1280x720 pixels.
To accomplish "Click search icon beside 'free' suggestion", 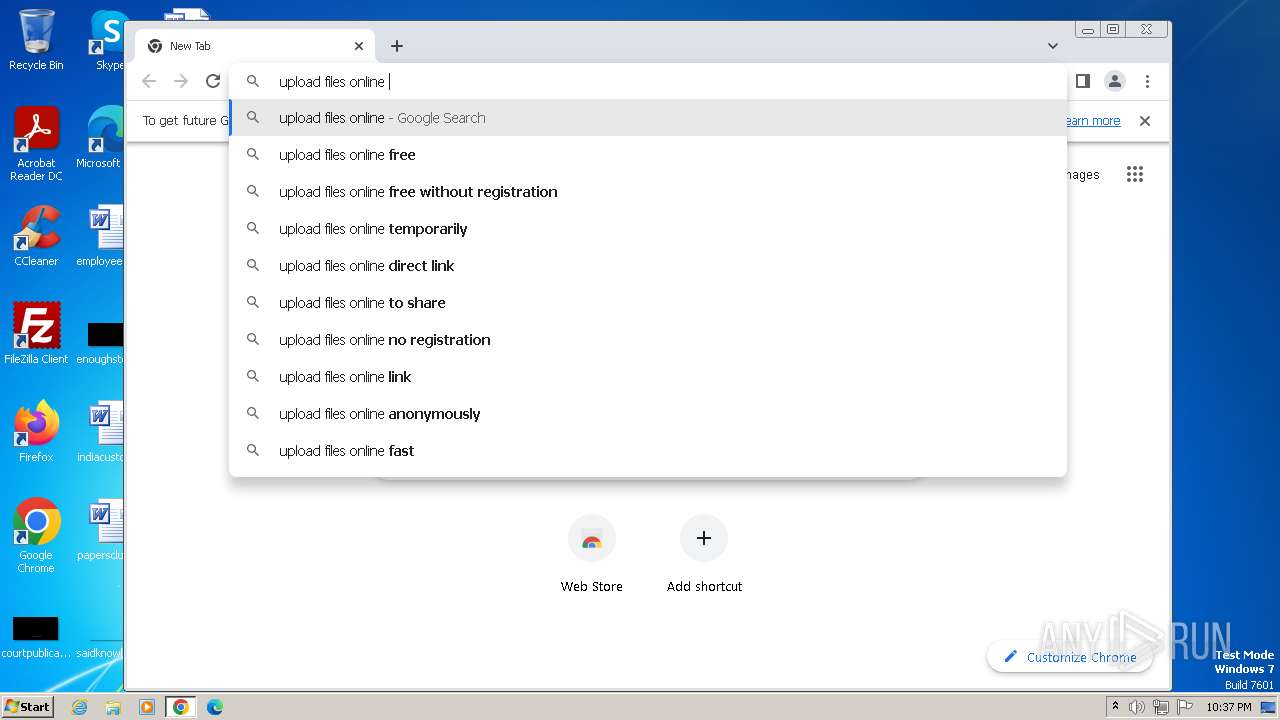I will click(253, 155).
